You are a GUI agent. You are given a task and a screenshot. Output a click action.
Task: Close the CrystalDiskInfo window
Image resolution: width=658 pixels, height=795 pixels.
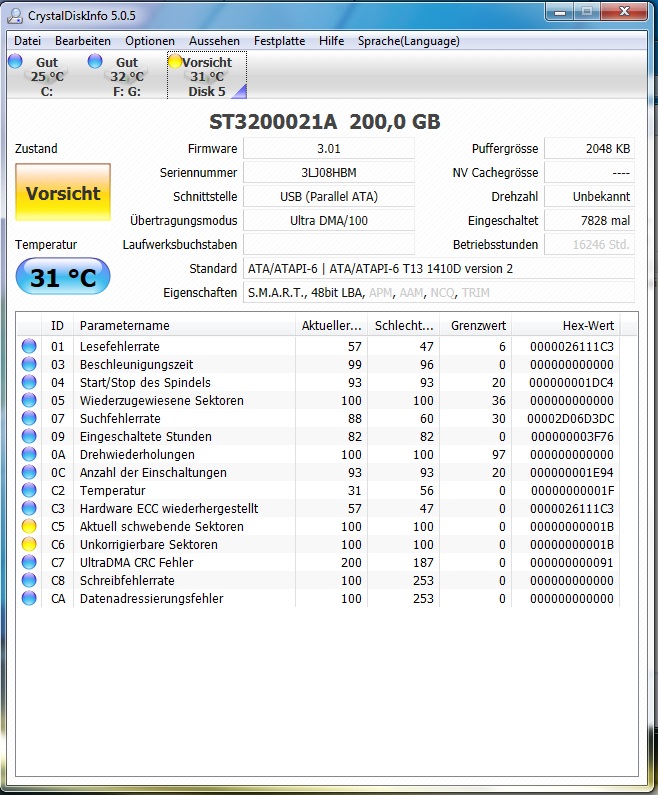pos(624,12)
